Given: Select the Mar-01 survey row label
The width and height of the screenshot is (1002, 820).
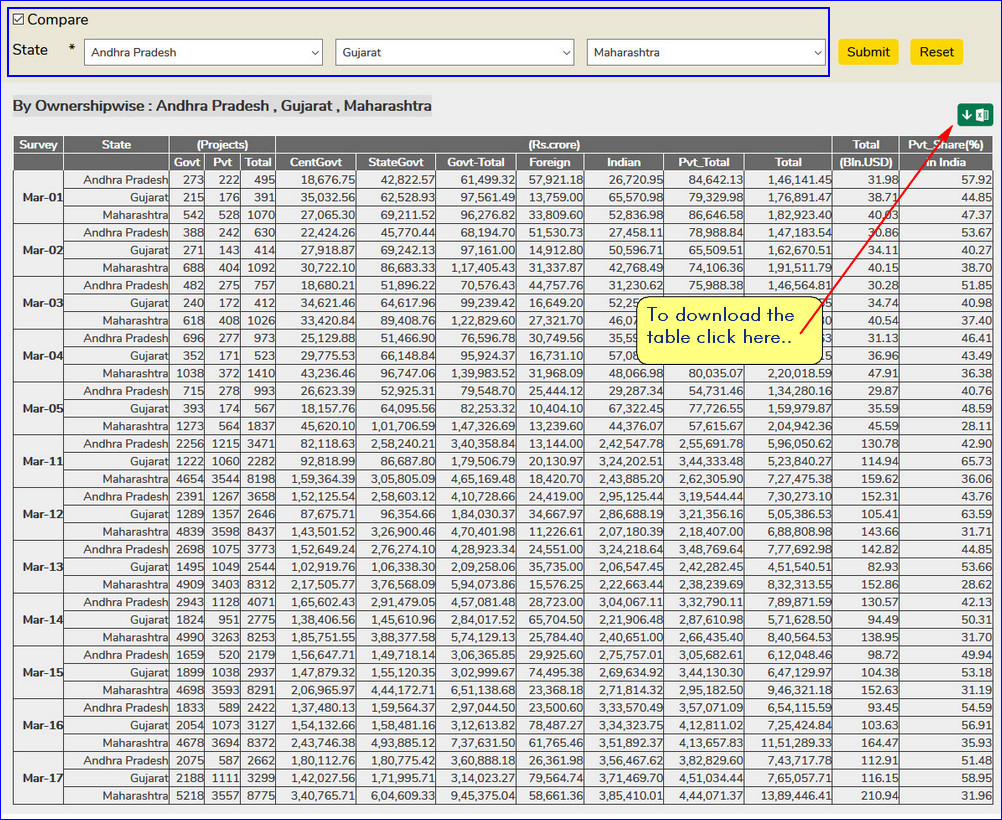Looking at the screenshot, I should pos(42,197).
